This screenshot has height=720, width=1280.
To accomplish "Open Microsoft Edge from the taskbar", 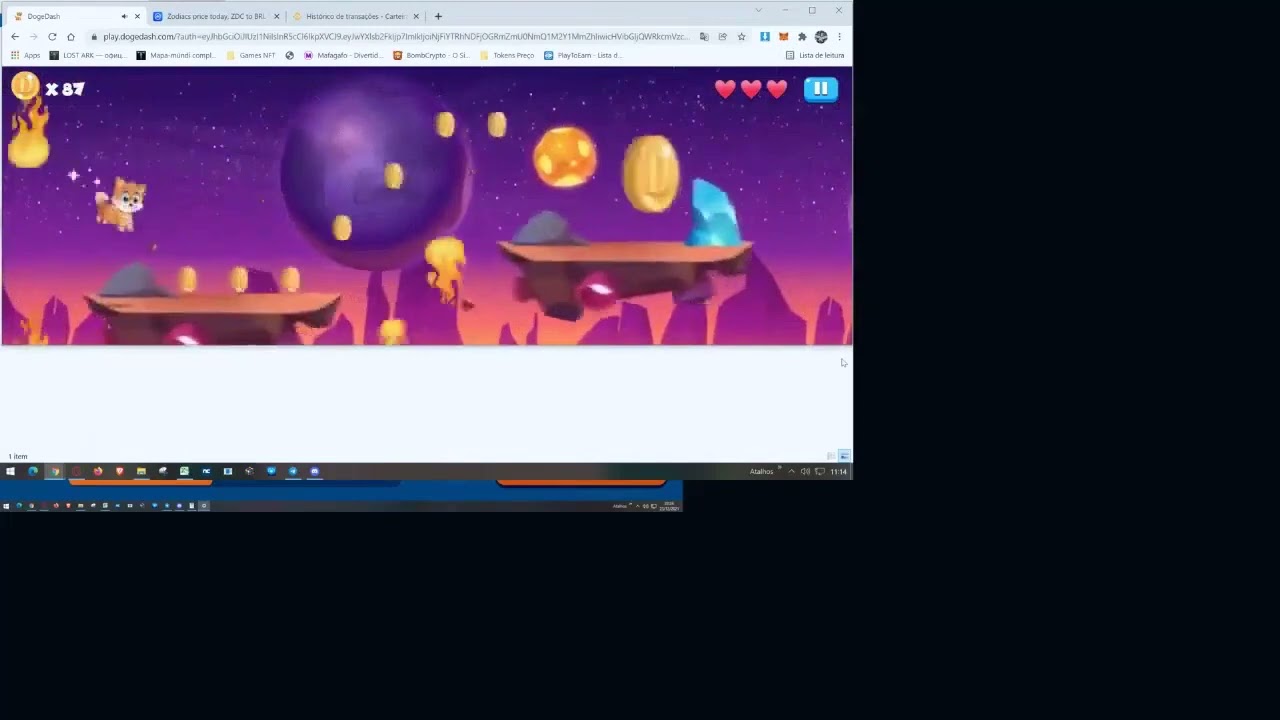I will point(33,471).
